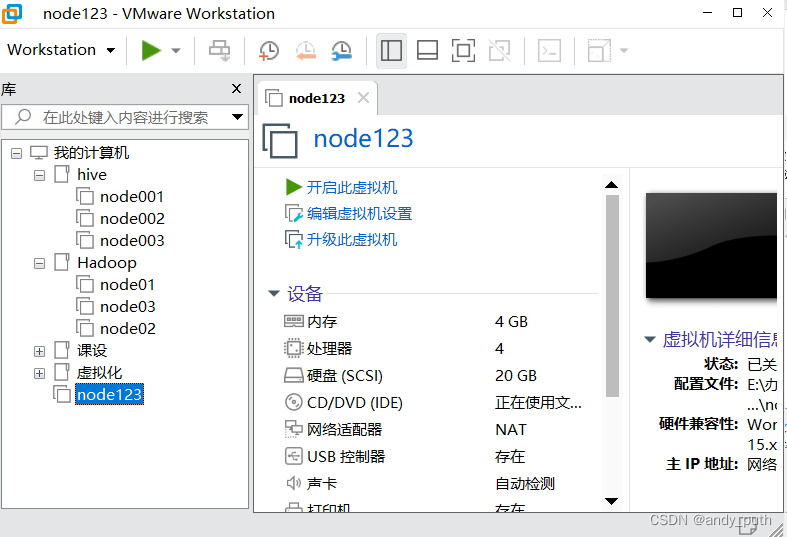The width and height of the screenshot is (787, 537).
Task: Click the 处理器 processor device icon
Action: click(294, 348)
